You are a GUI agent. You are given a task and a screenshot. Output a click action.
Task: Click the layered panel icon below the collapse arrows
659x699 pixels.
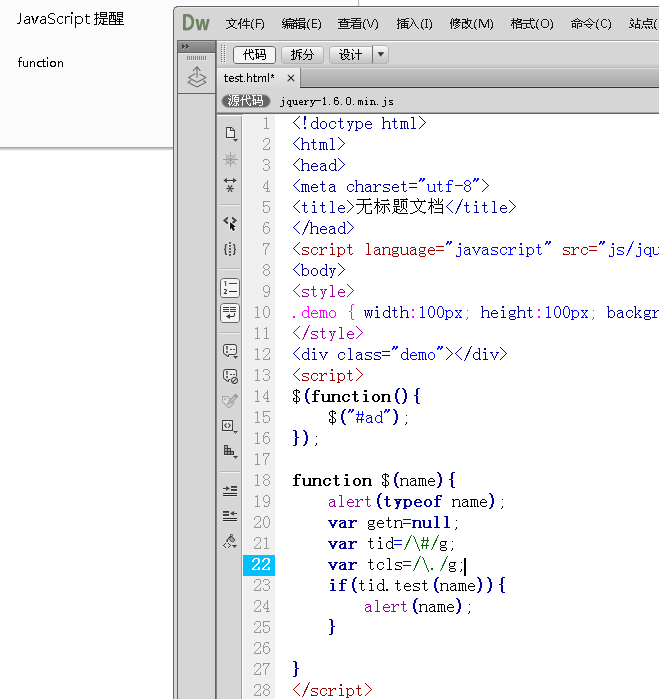(197, 77)
